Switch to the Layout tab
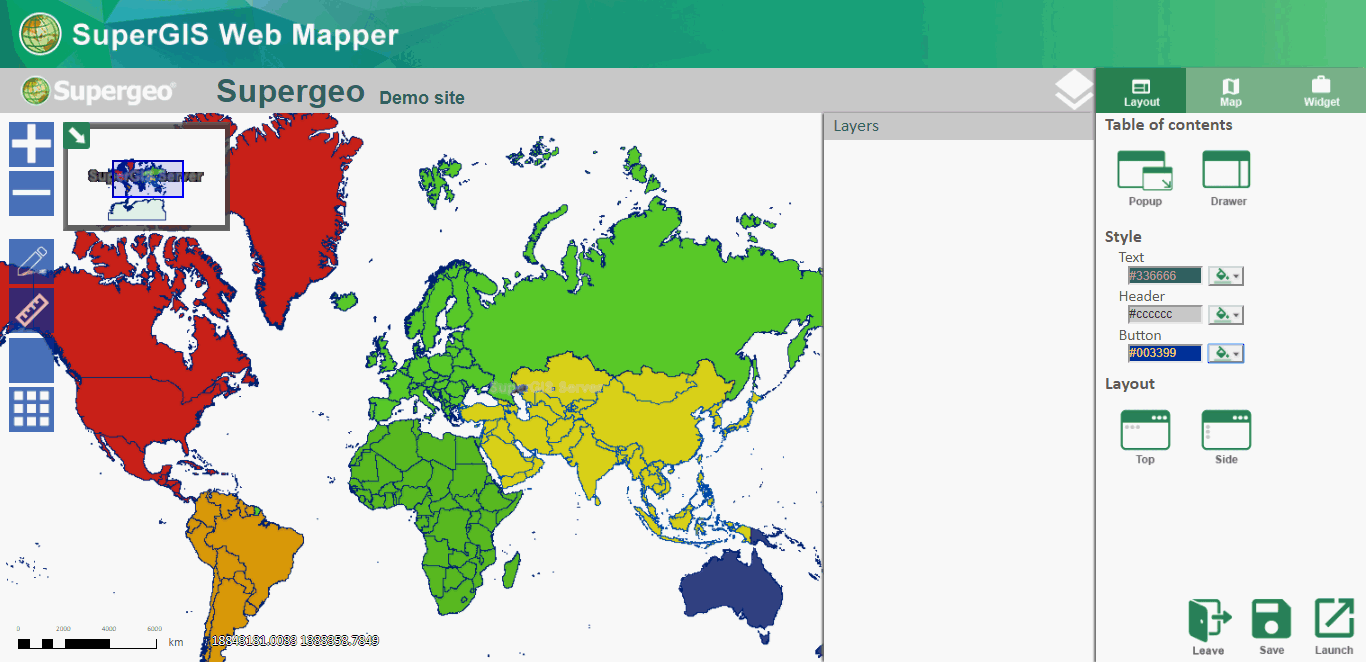 (1141, 91)
